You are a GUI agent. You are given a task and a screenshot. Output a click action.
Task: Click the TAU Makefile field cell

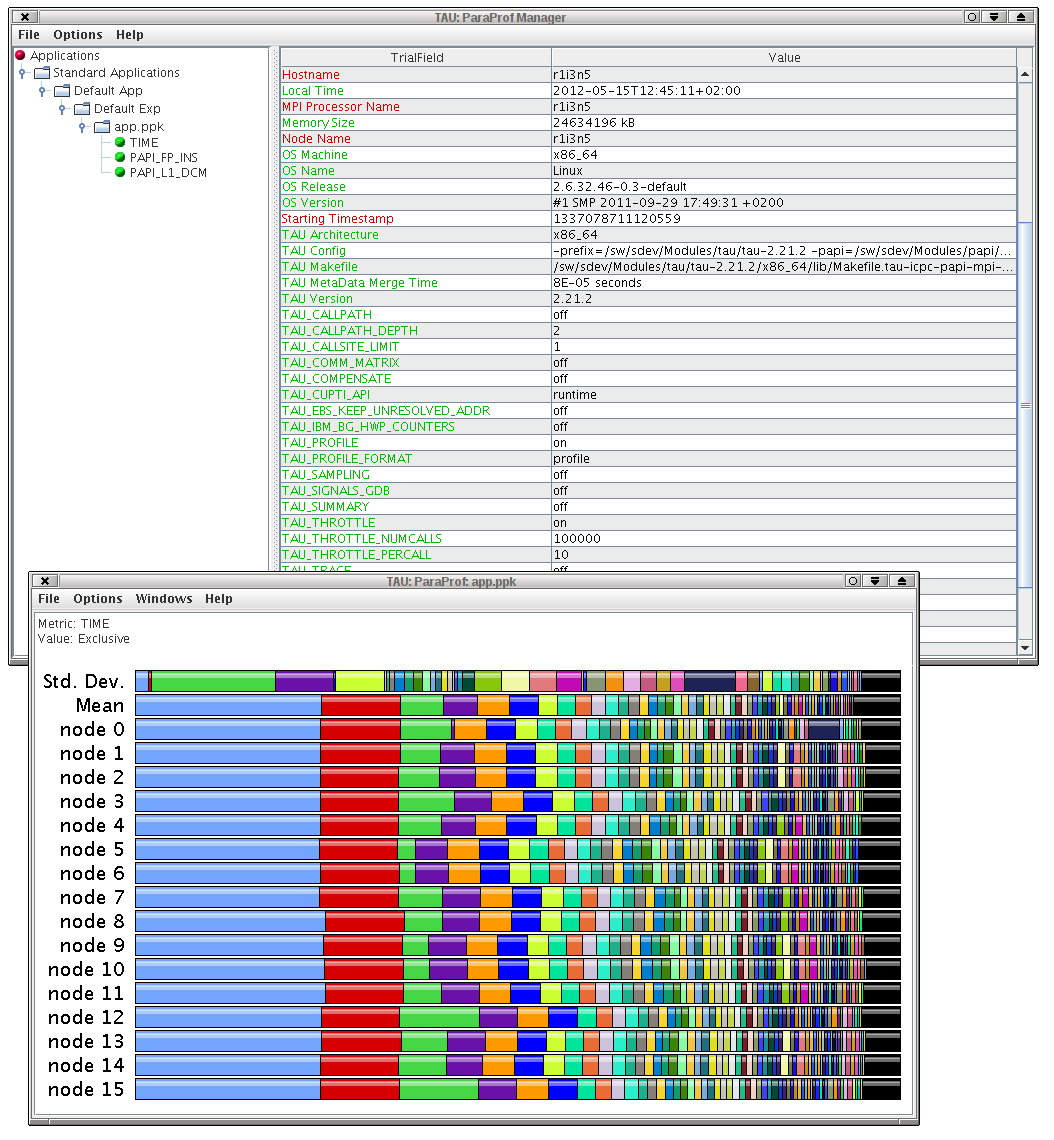[x=416, y=266]
